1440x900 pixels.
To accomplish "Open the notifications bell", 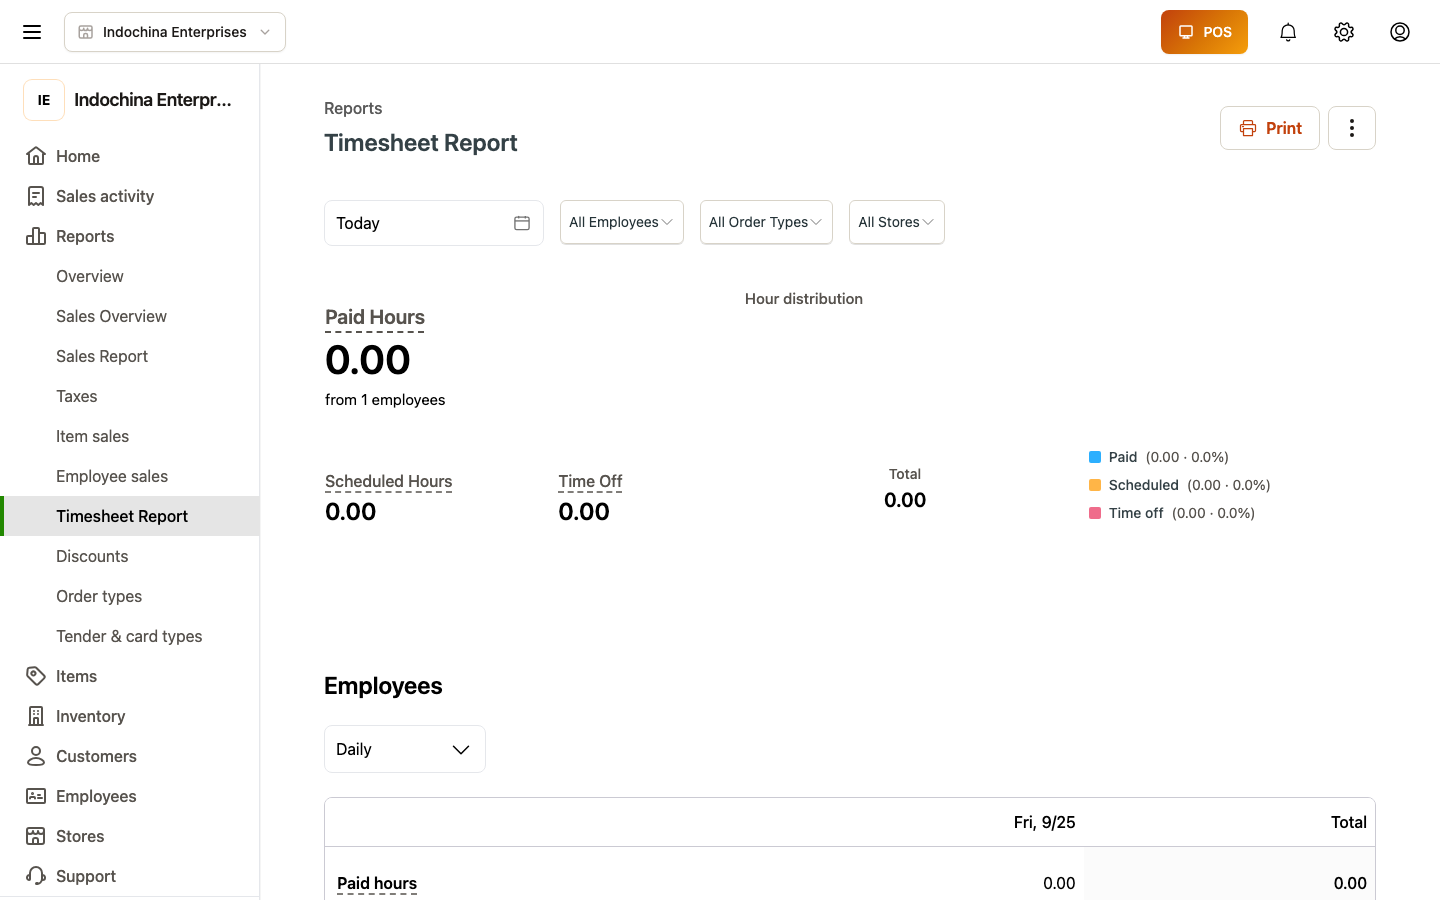I will click(x=1288, y=32).
